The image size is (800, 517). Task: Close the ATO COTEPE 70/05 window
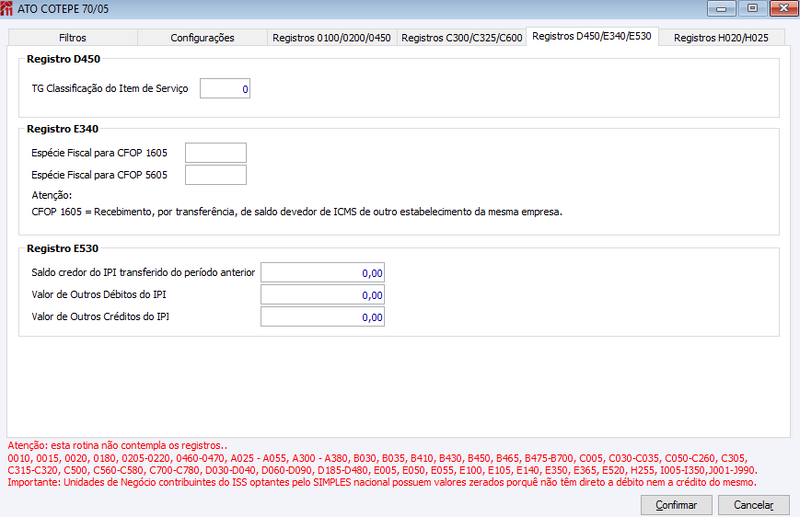click(x=784, y=9)
